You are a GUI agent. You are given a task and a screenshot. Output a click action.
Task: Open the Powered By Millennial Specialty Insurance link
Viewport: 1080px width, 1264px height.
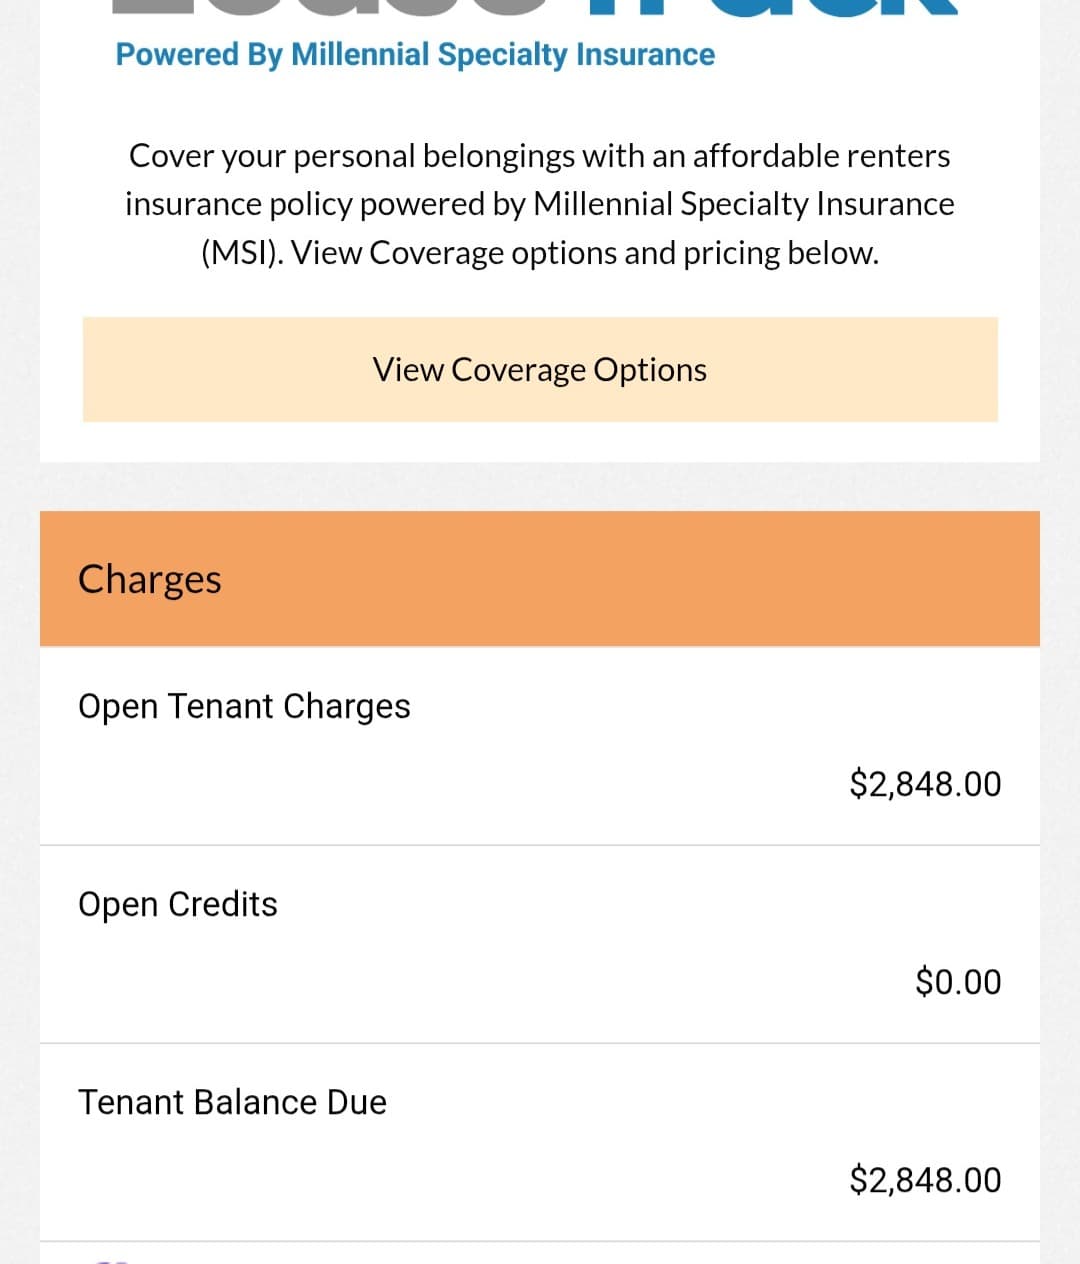pyautogui.click(x=415, y=54)
